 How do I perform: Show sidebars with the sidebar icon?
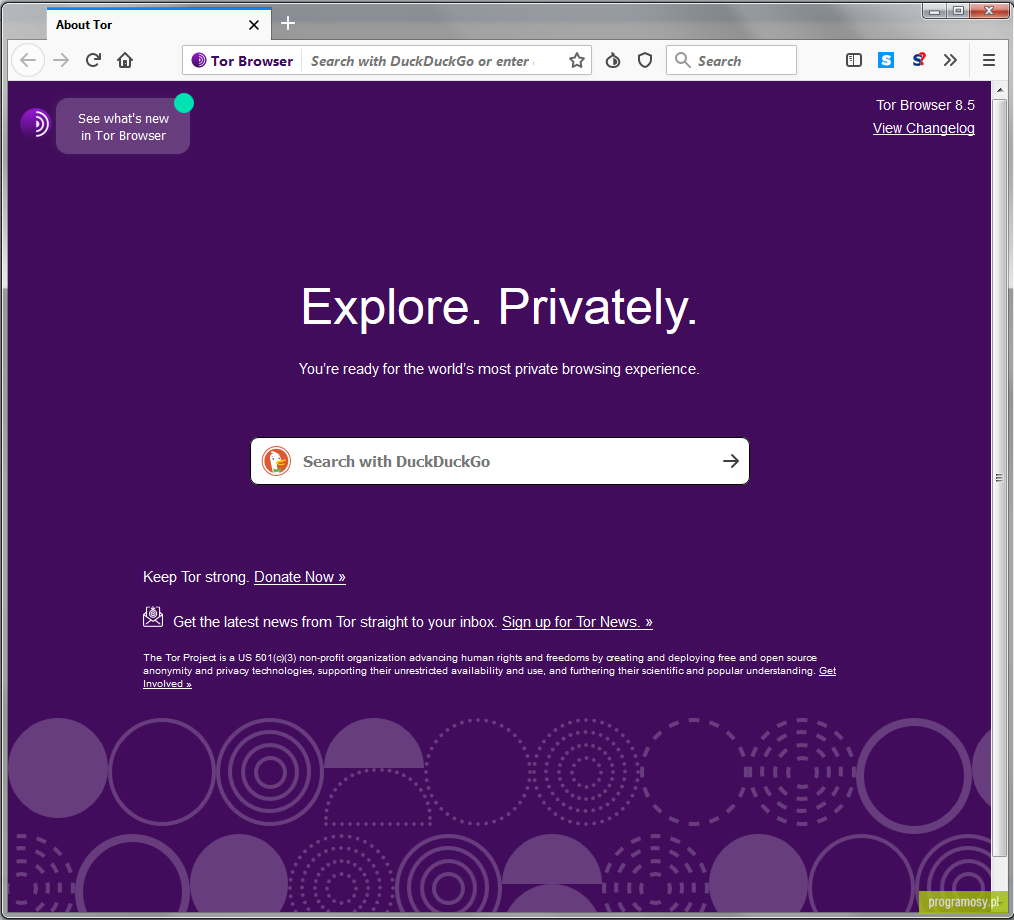854,60
